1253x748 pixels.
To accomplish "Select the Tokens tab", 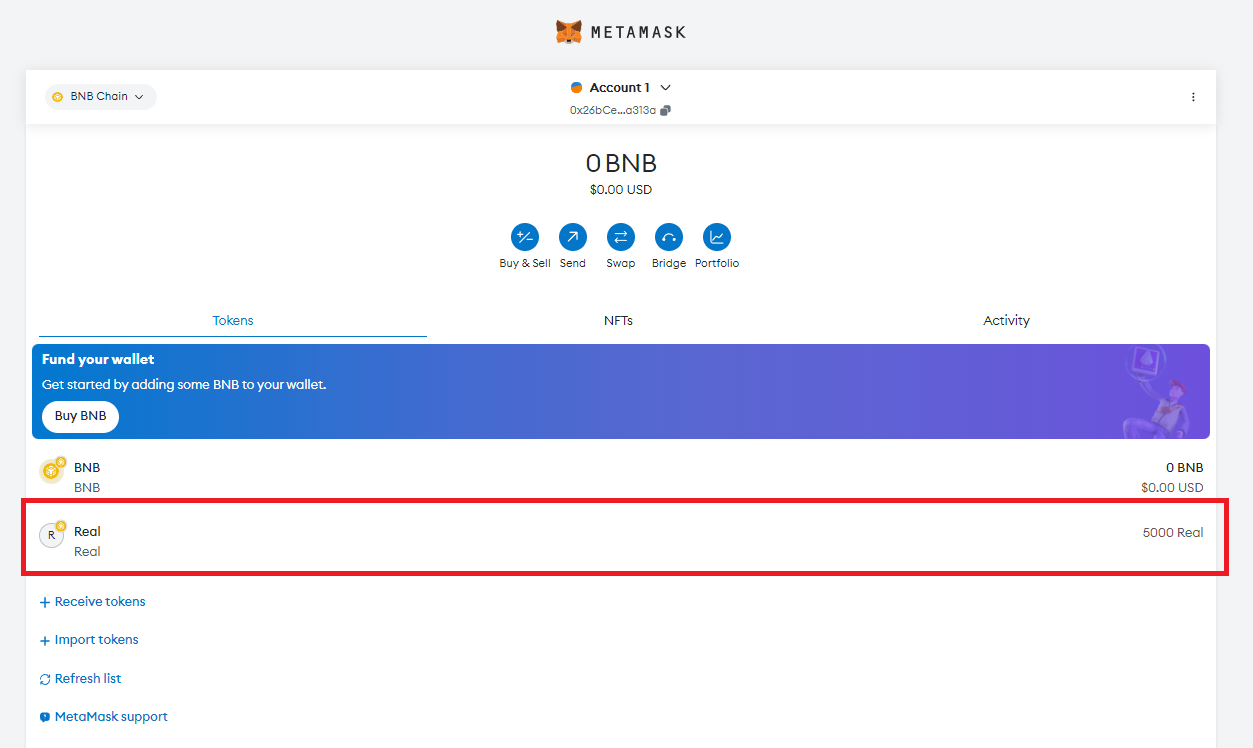I will coord(233,321).
